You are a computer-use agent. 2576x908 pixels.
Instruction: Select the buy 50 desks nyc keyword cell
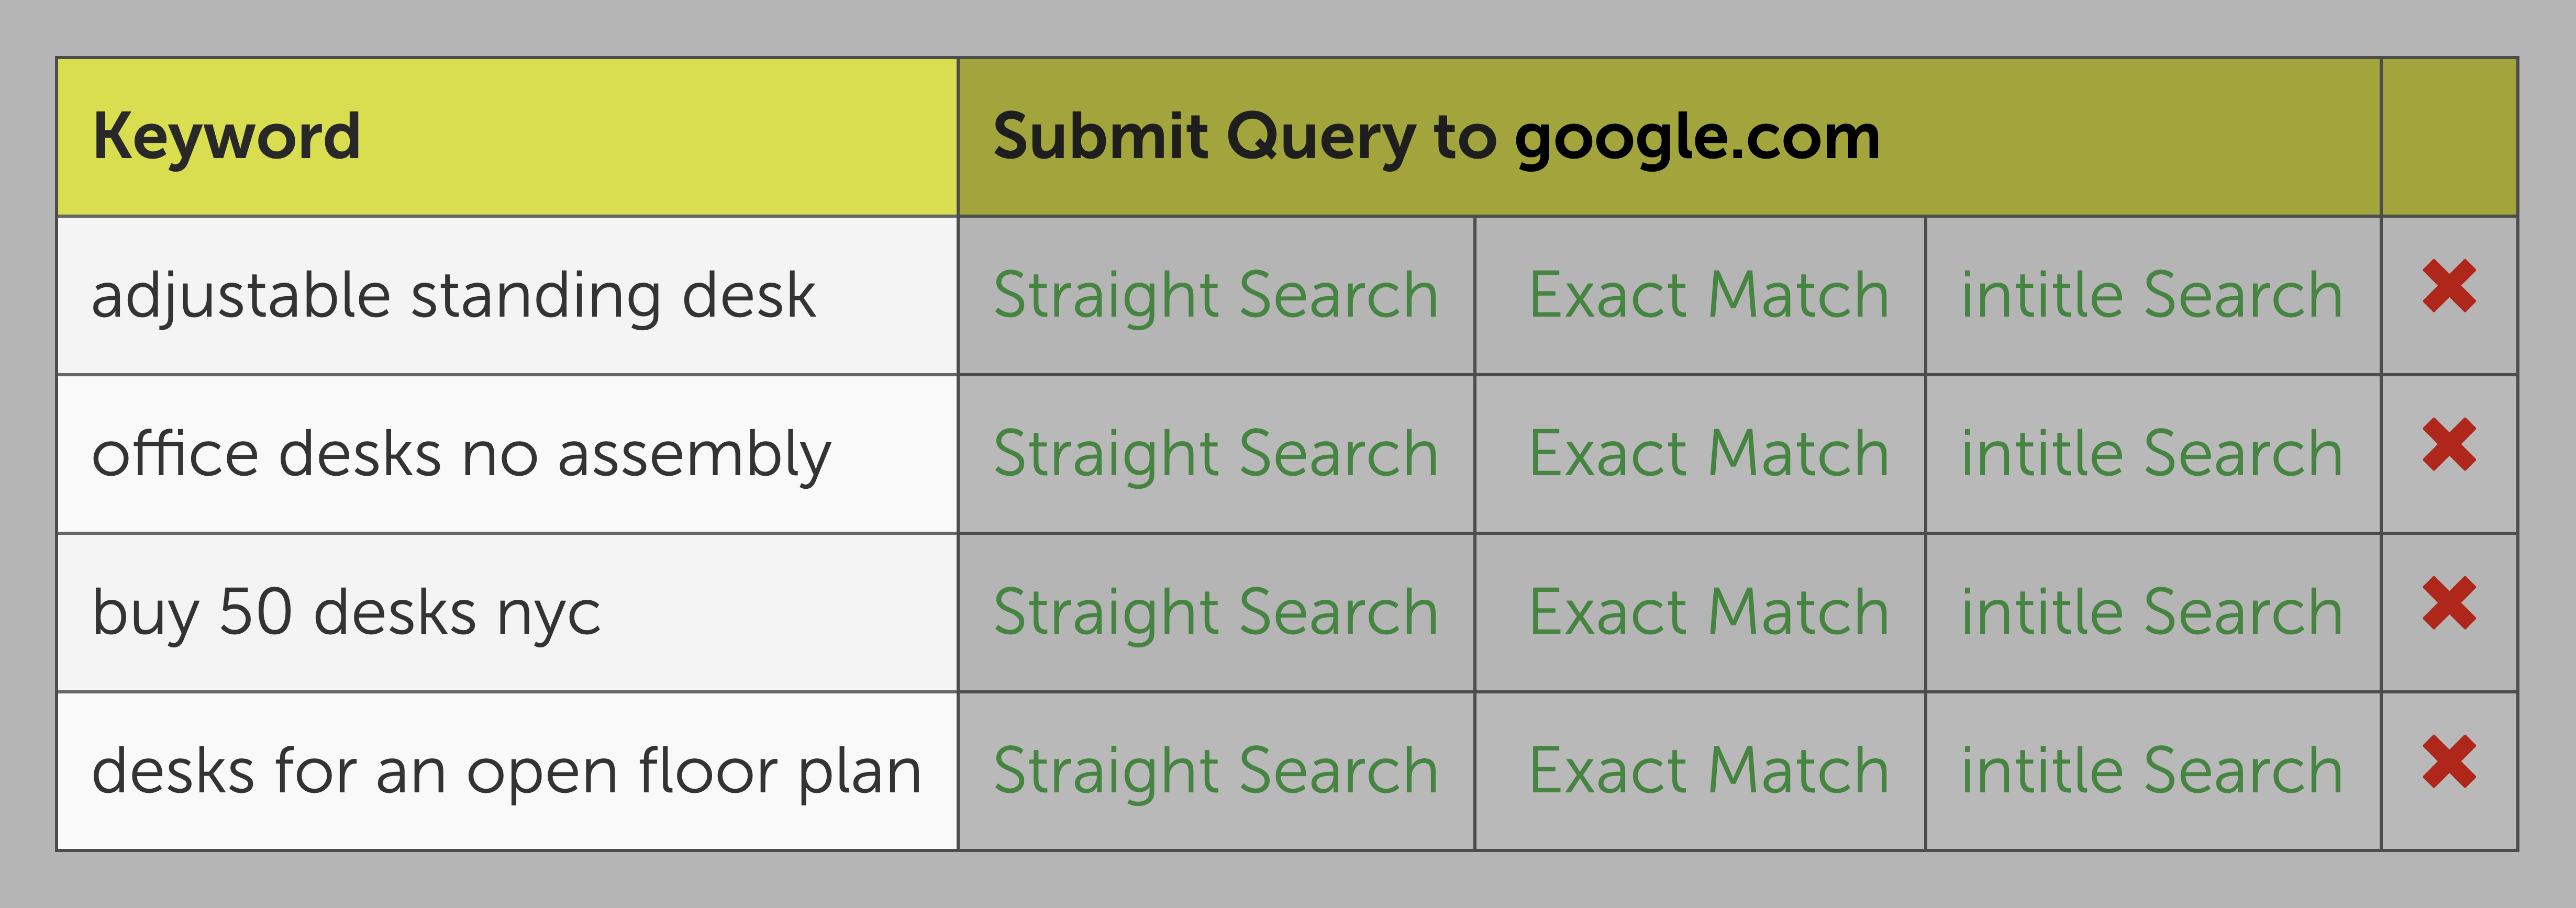coord(507,613)
